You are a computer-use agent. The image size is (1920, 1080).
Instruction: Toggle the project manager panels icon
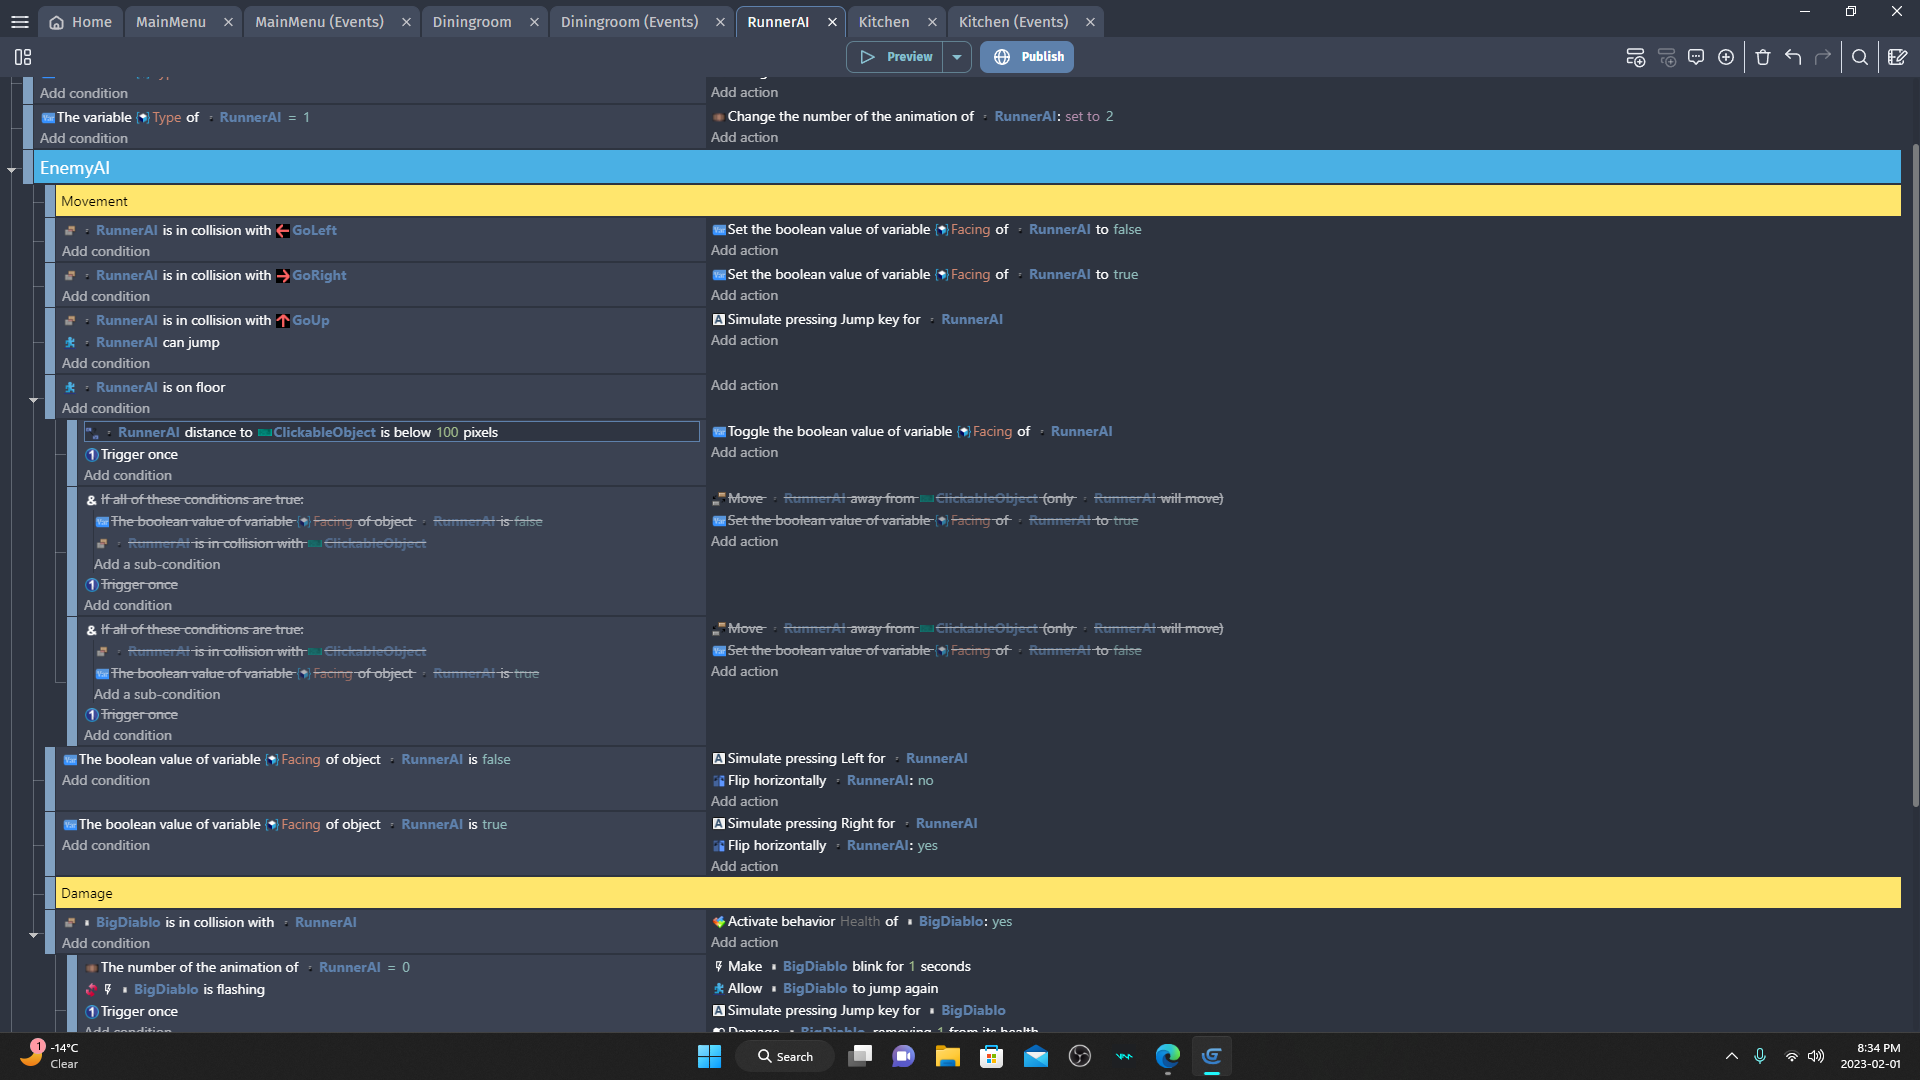[x=23, y=58]
